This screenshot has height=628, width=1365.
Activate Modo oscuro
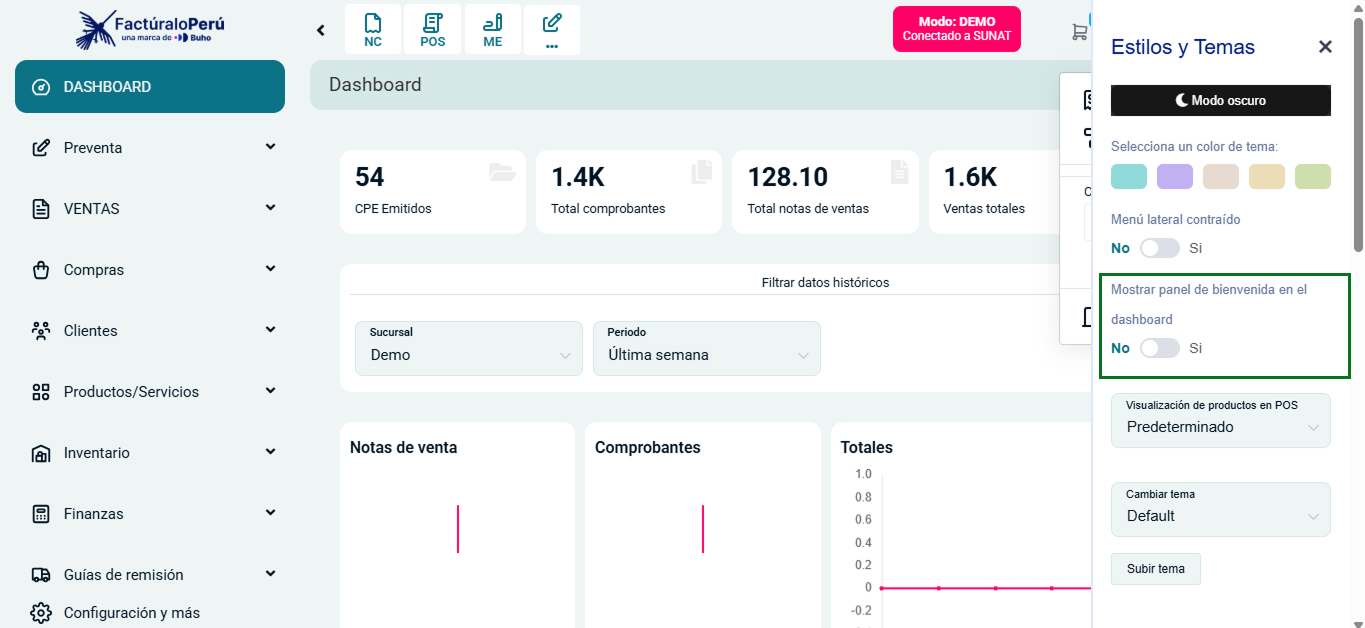pos(1220,100)
